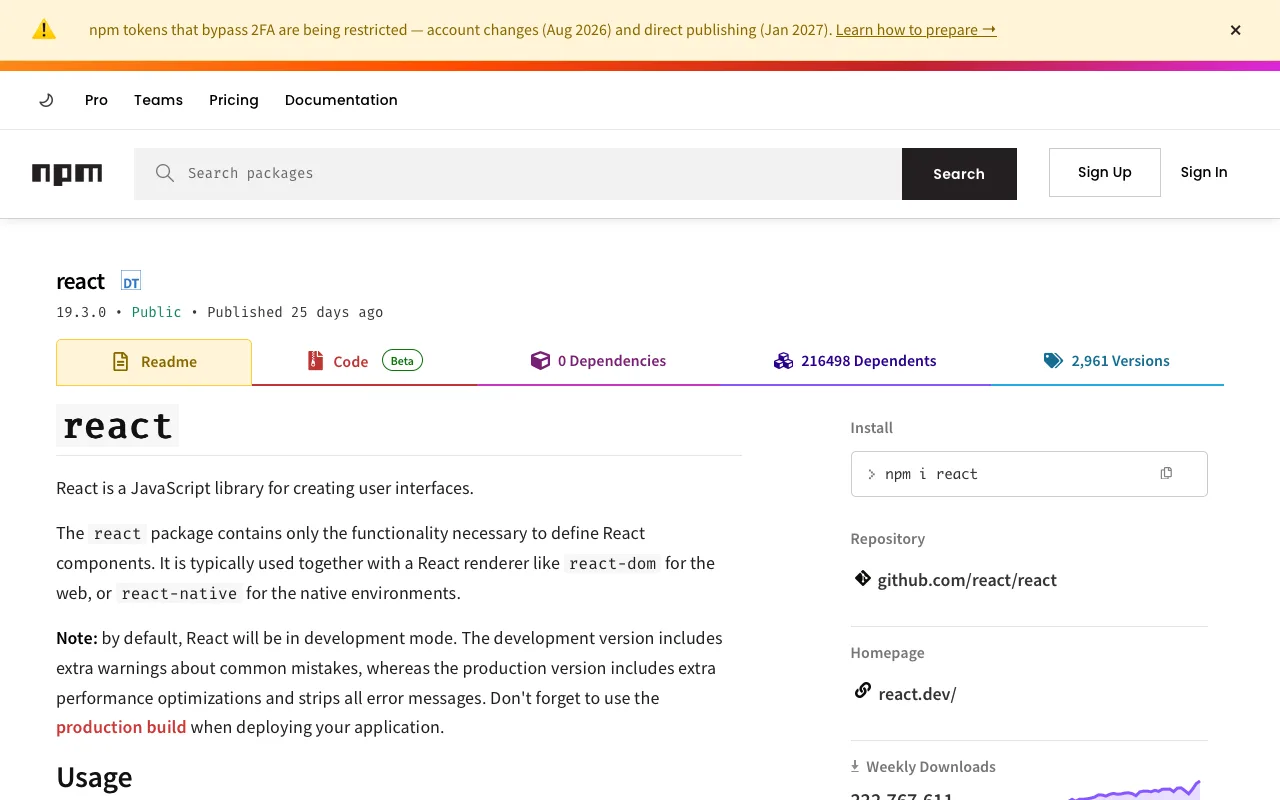The image size is (1280, 800).
Task: Click the Search button
Action: coord(959,174)
